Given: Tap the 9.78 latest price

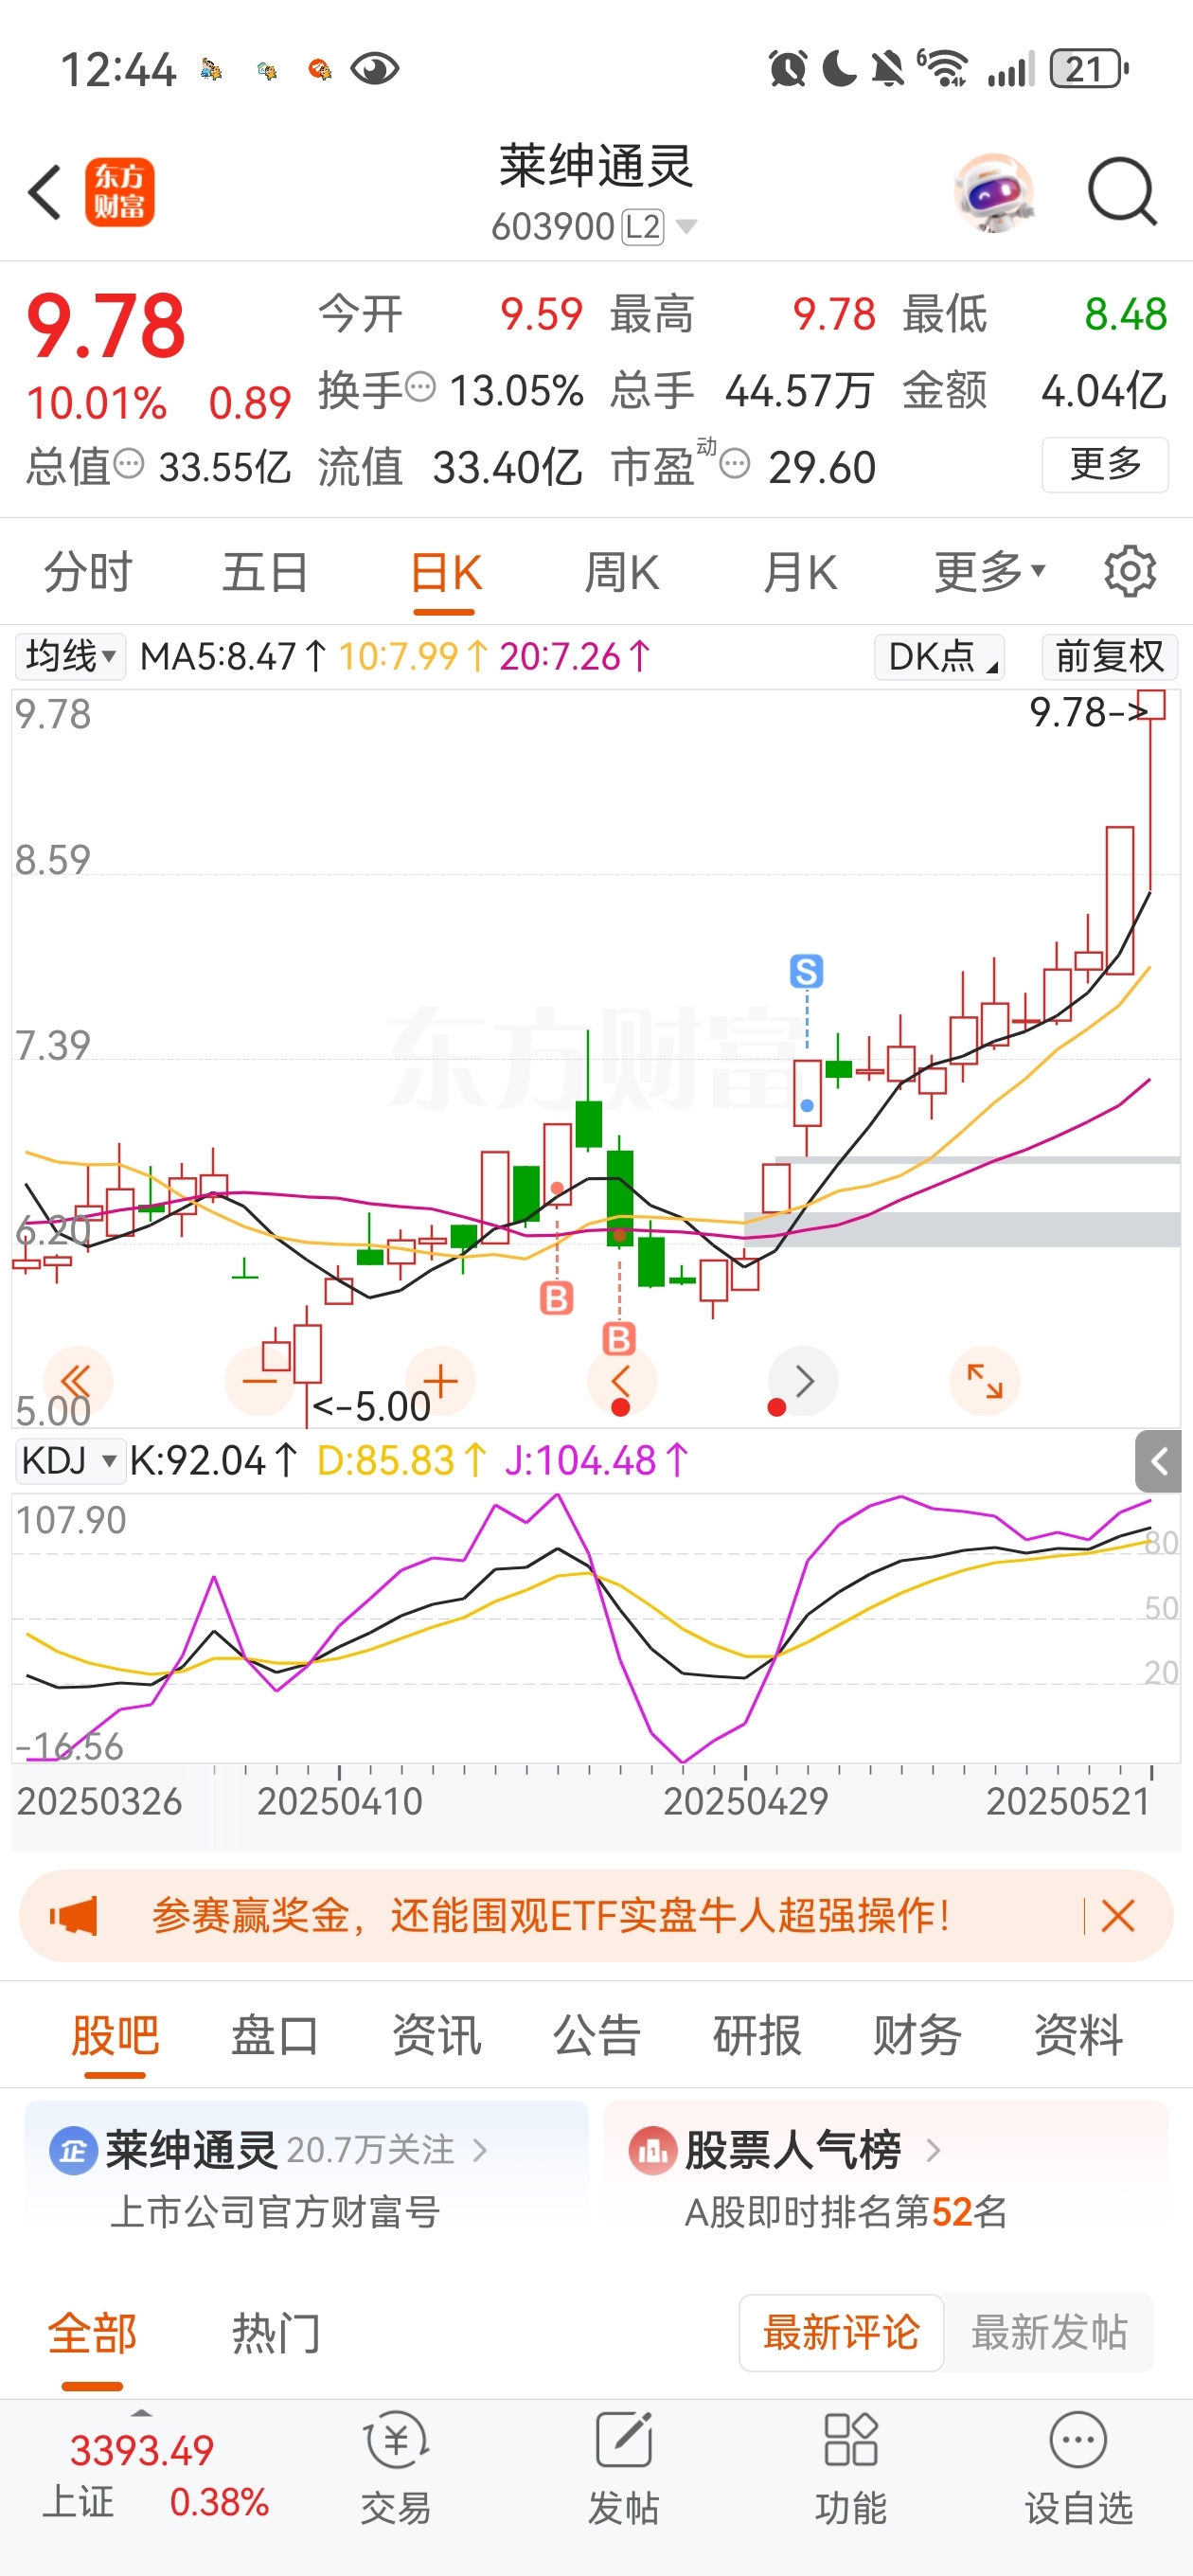Looking at the screenshot, I should 106,325.
